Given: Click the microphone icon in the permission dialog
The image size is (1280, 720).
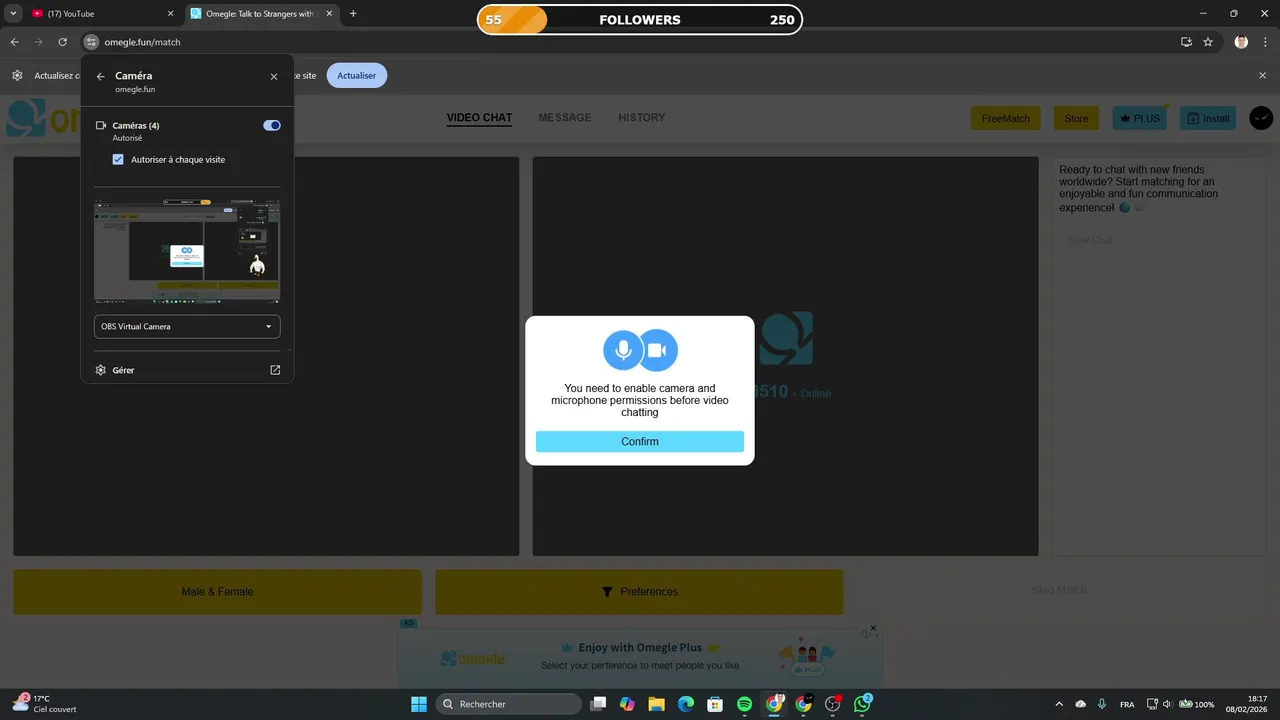Looking at the screenshot, I should [623, 350].
